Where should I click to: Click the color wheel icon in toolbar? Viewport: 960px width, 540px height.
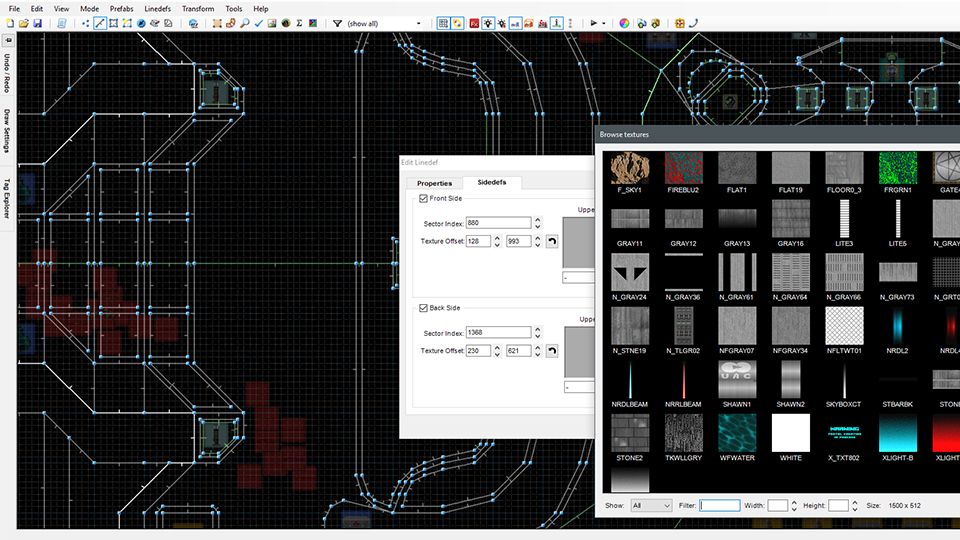click(624, 23)
